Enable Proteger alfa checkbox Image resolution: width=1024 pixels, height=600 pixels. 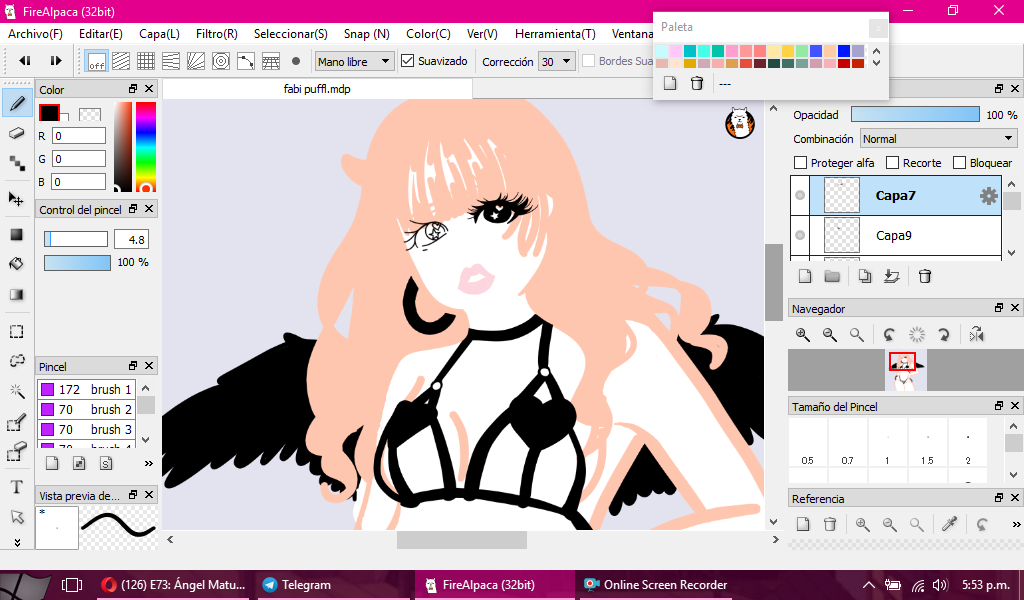(800, 163)
